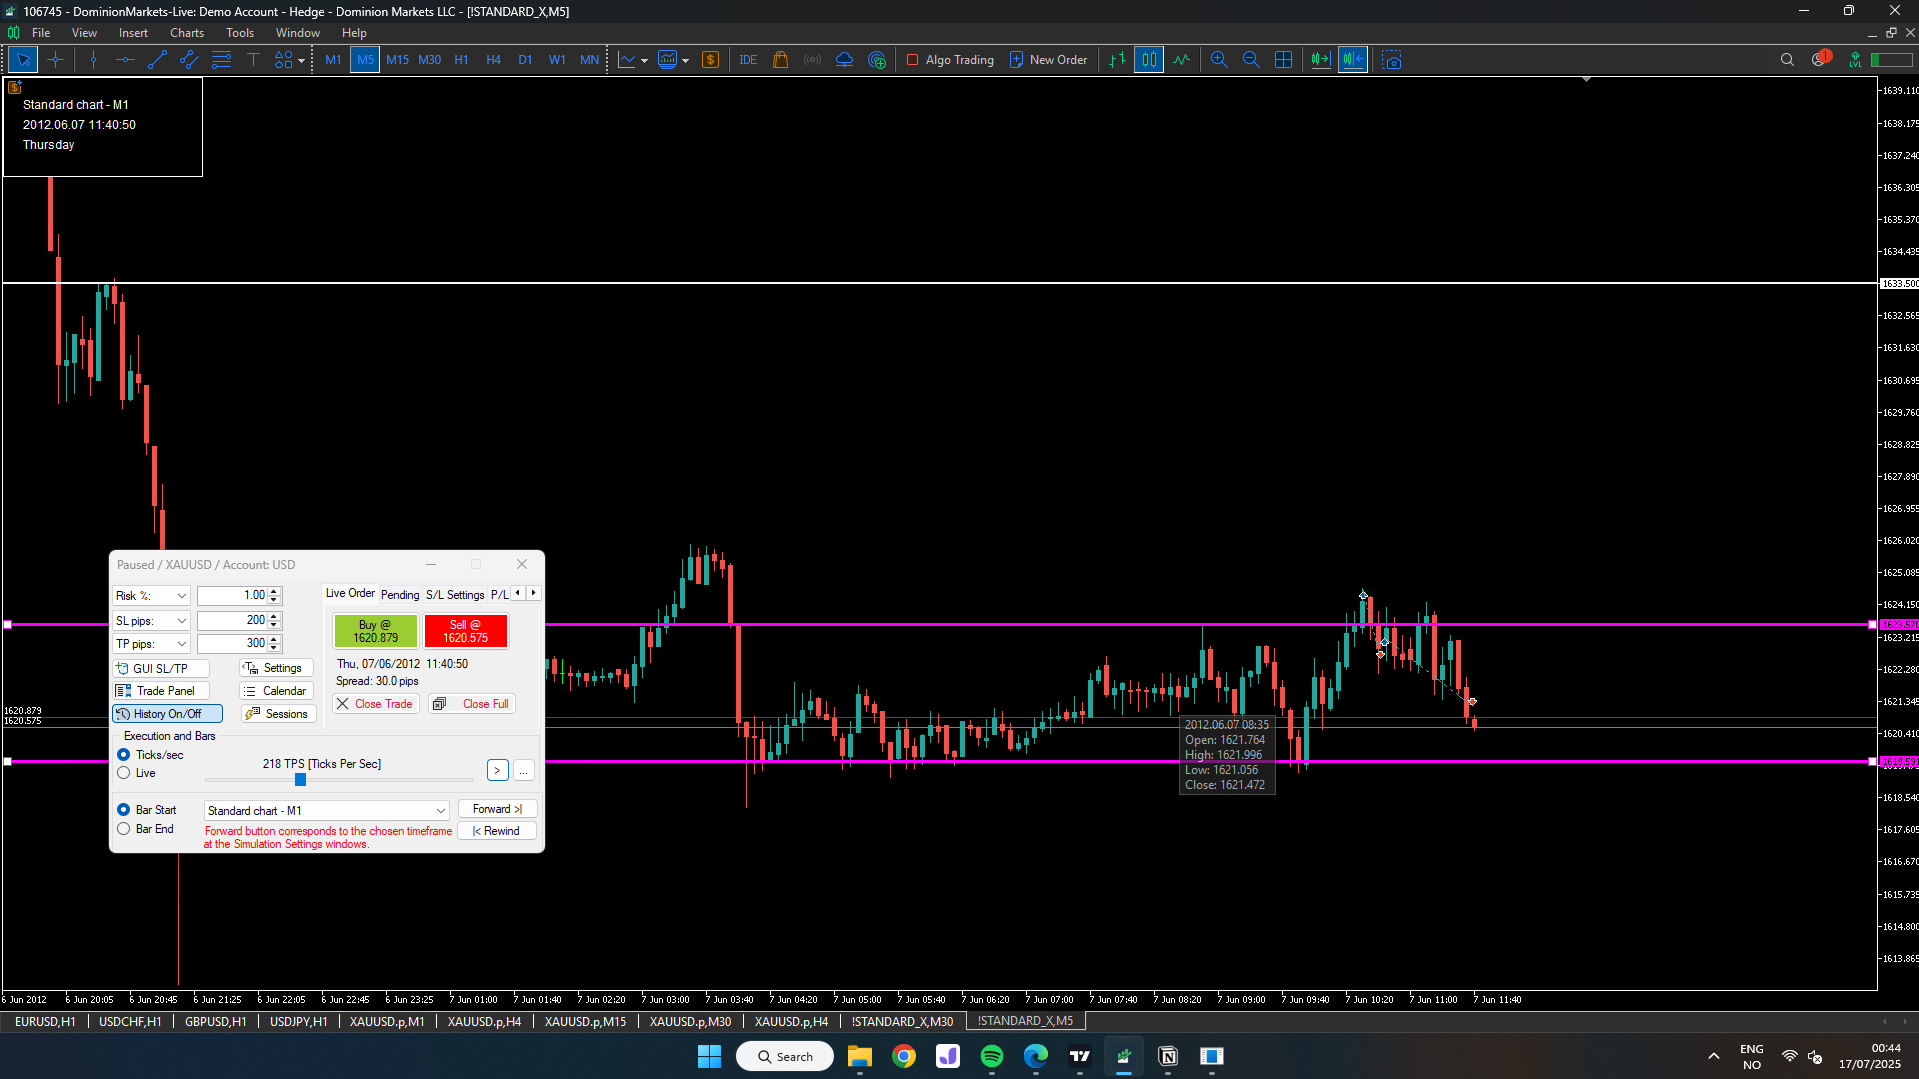Switch to the S/L Settings tab
Viewport: 1919px width, 1079px height.
point(455,595)
